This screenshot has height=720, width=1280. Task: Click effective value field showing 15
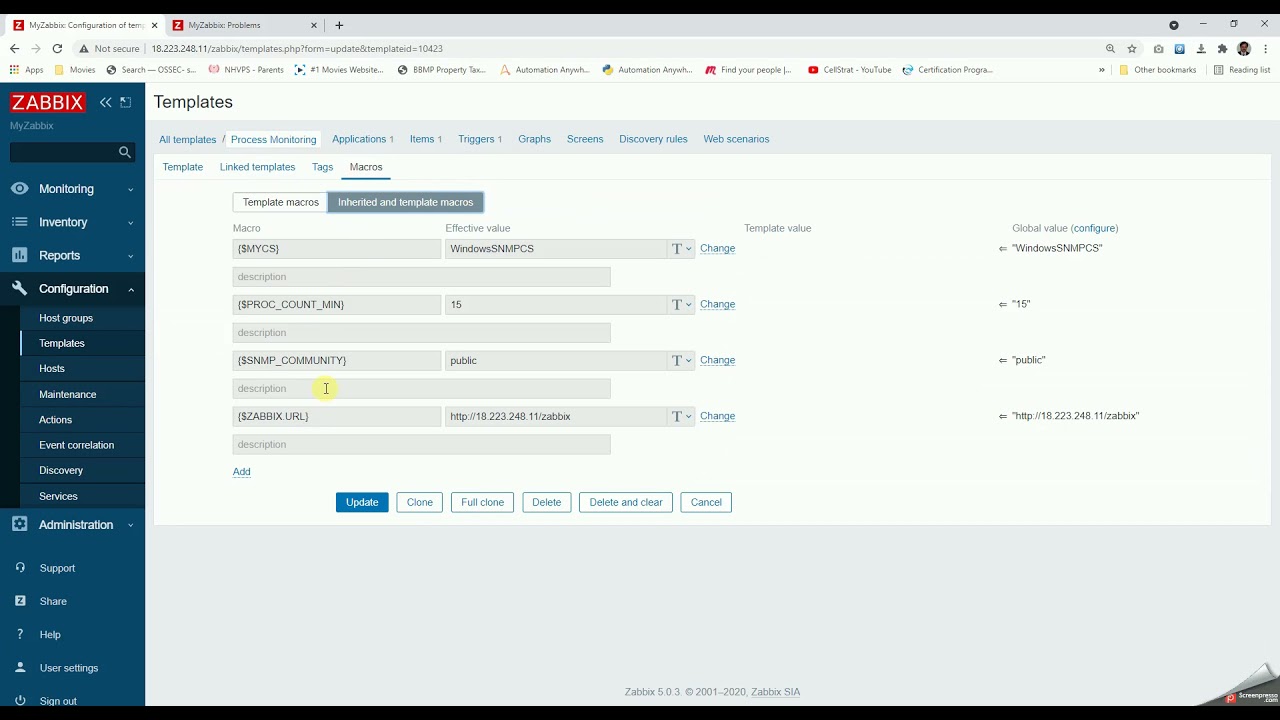pyautogui.click(x=556, y=304)
